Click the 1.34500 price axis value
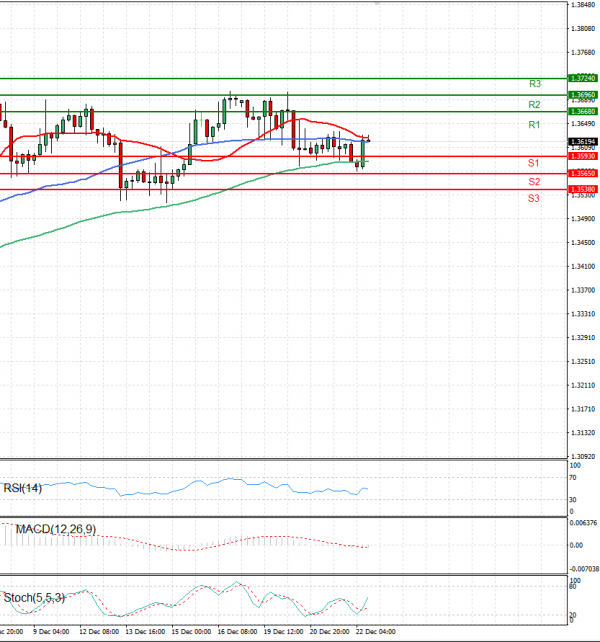Screen dimensions: 600x642 pos(583,243)
